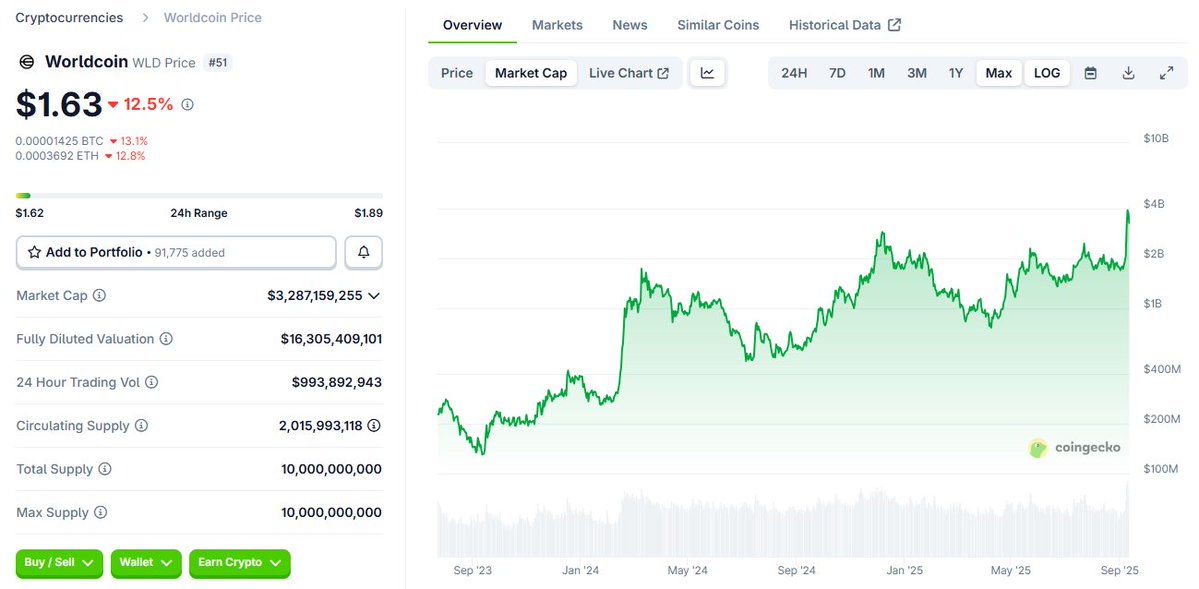
Task: Click the 24h Range progress bar
Action: click(199, 196)
